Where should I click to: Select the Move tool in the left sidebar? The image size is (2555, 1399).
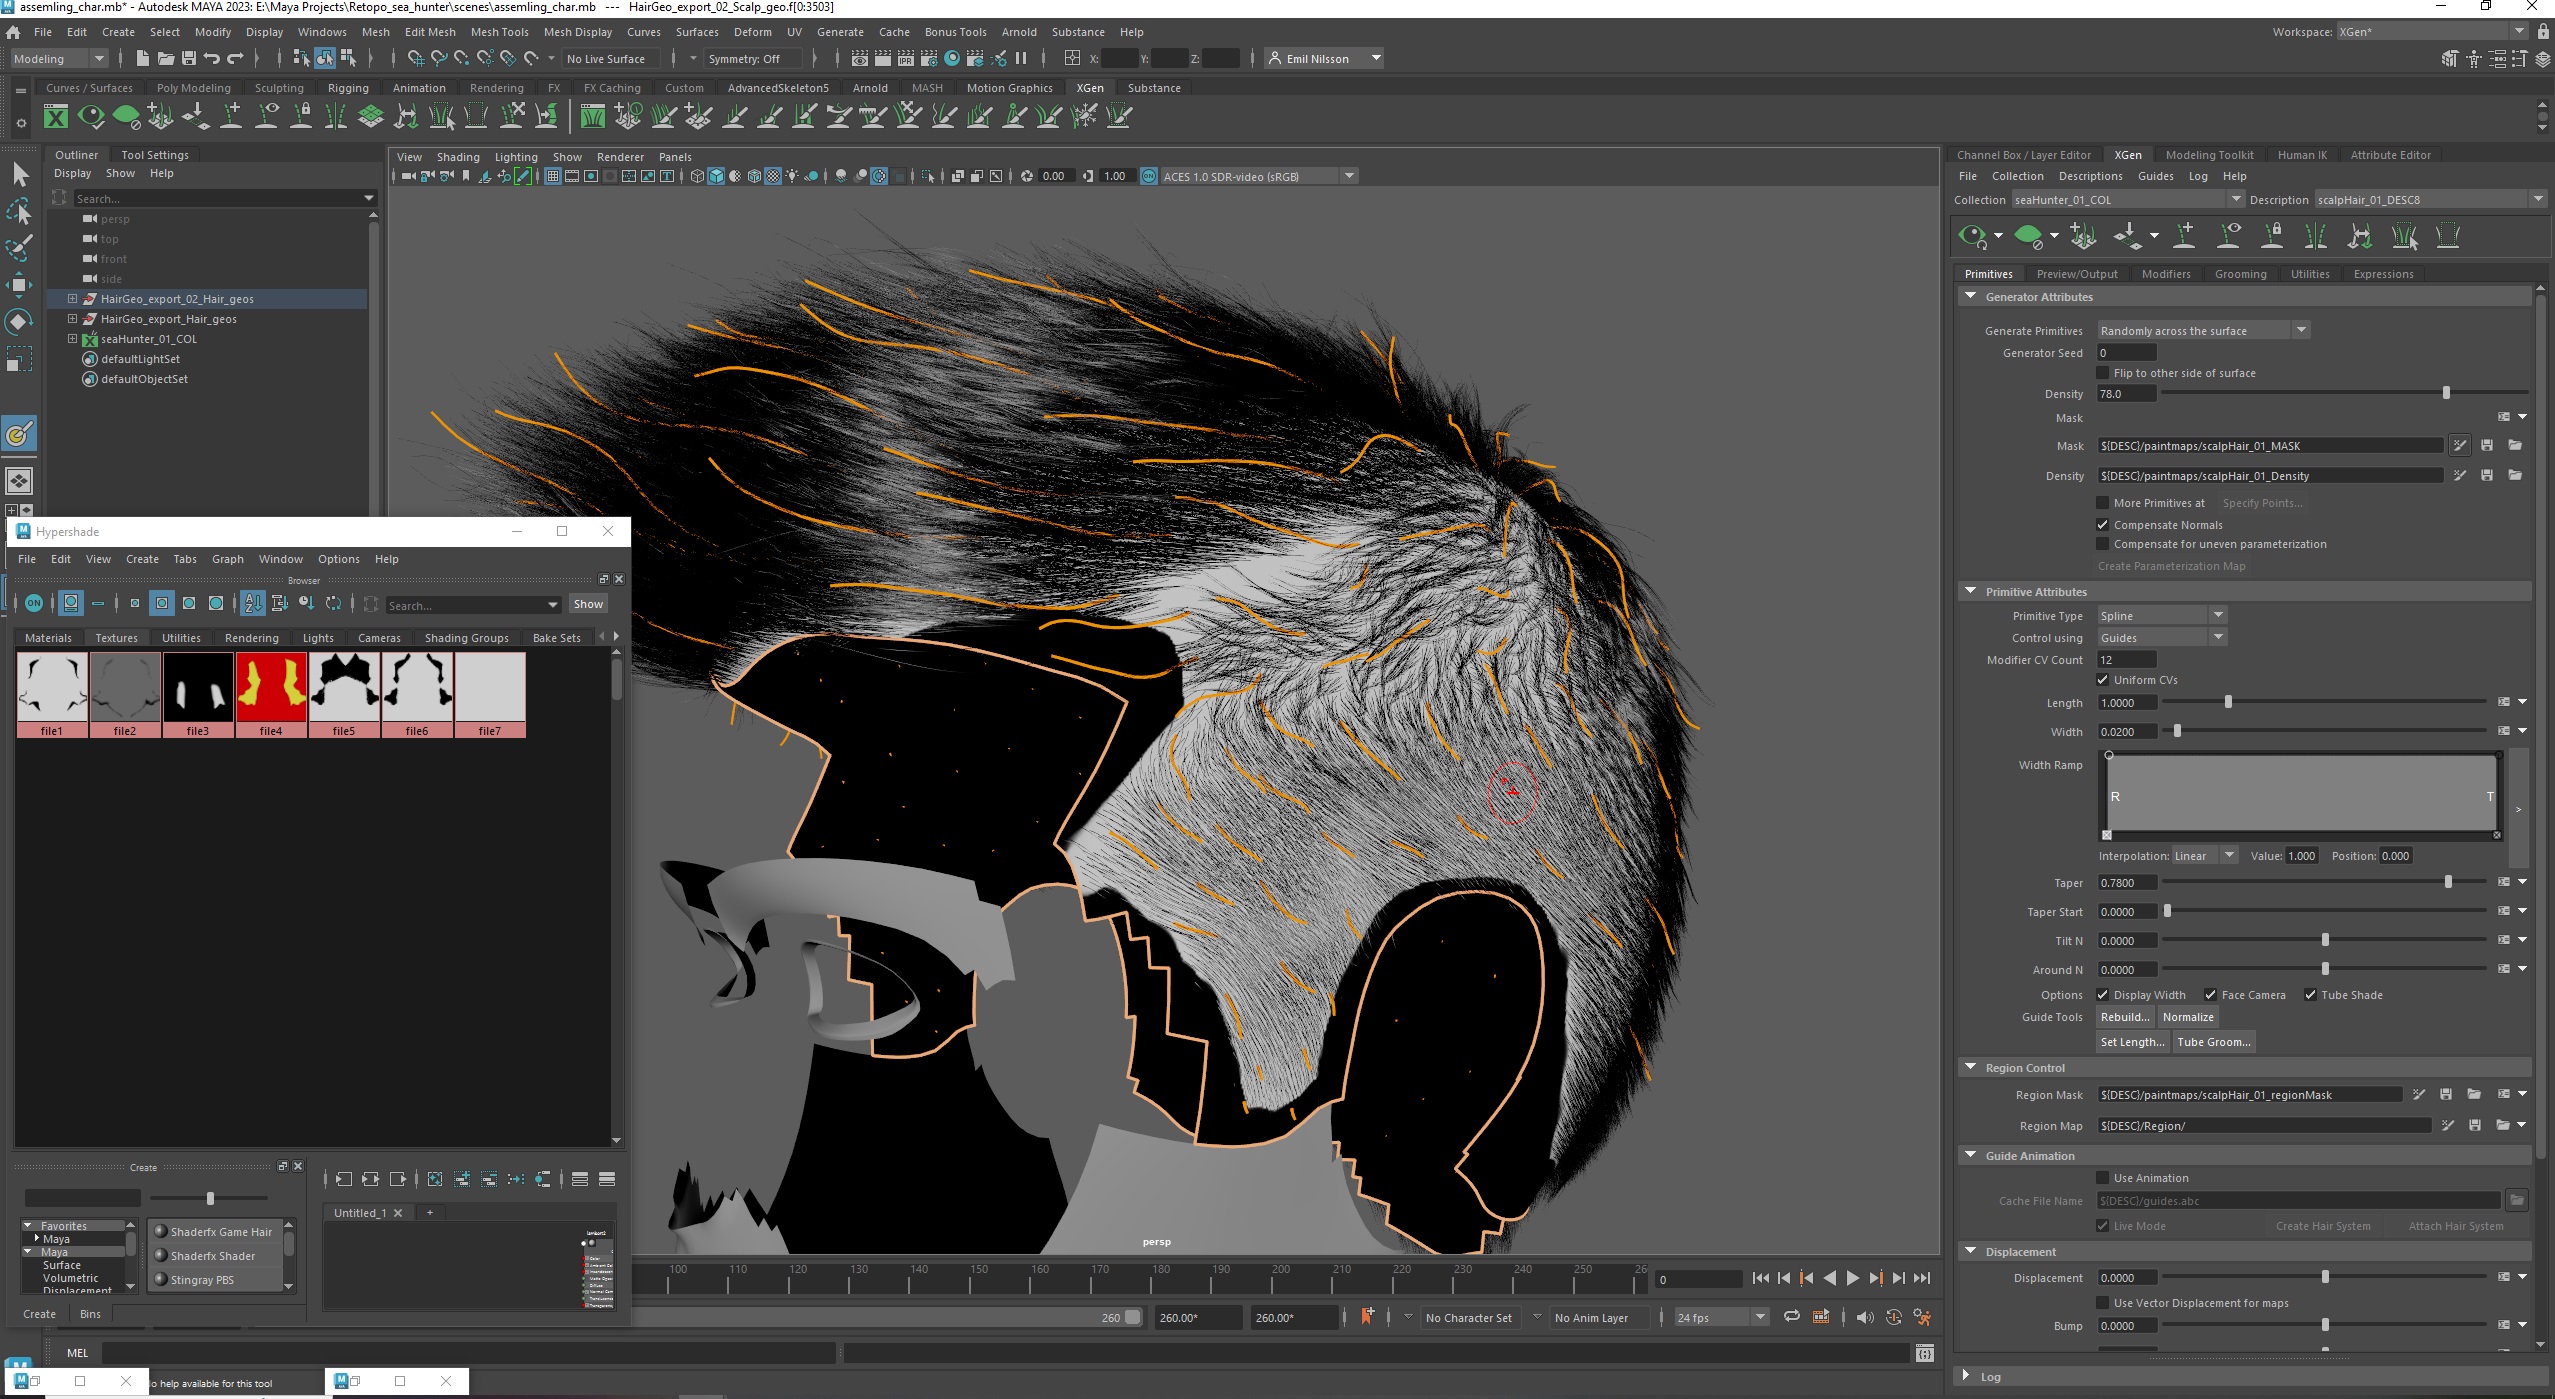20,286
